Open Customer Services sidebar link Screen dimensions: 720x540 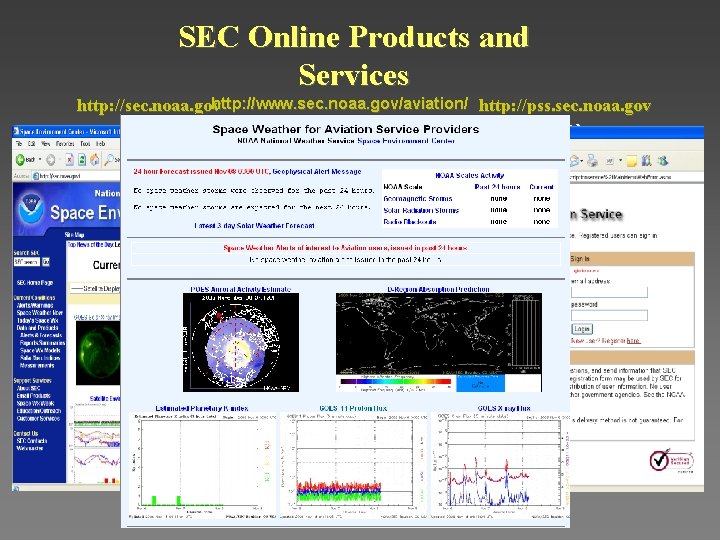[x=38, y=418]
